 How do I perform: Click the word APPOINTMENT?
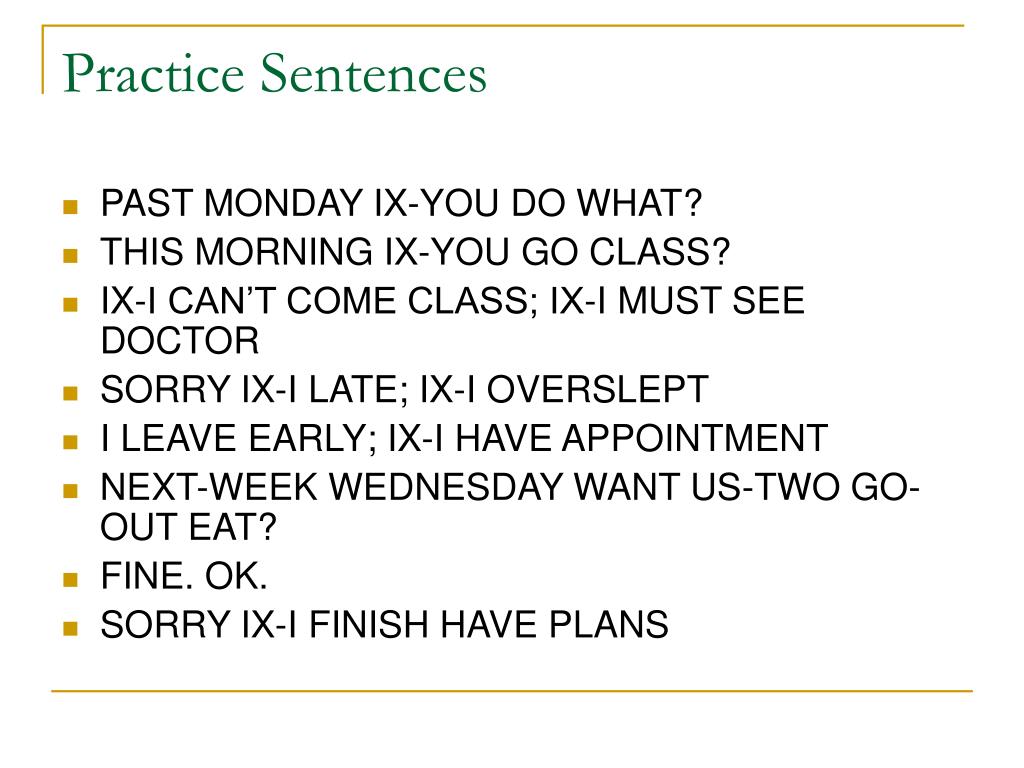[696, 438]
